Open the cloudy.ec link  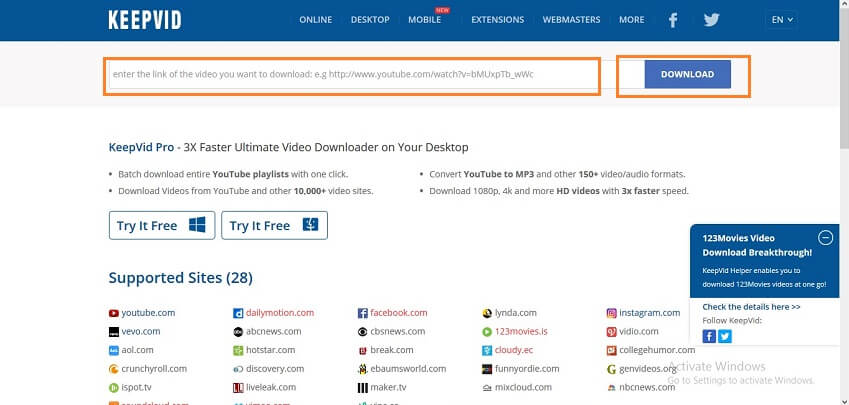coord(514,350)
